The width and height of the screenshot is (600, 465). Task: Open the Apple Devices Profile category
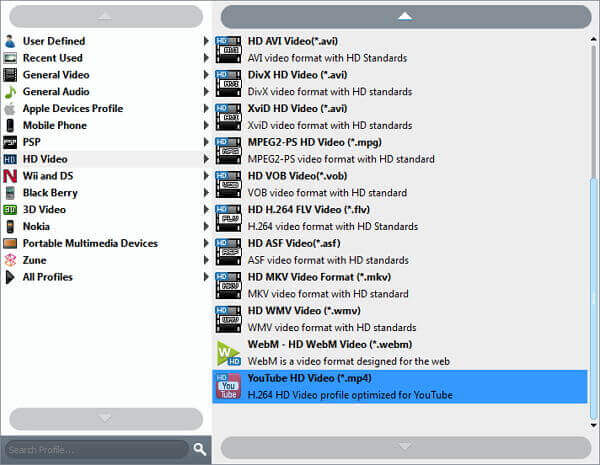point(106,108)
